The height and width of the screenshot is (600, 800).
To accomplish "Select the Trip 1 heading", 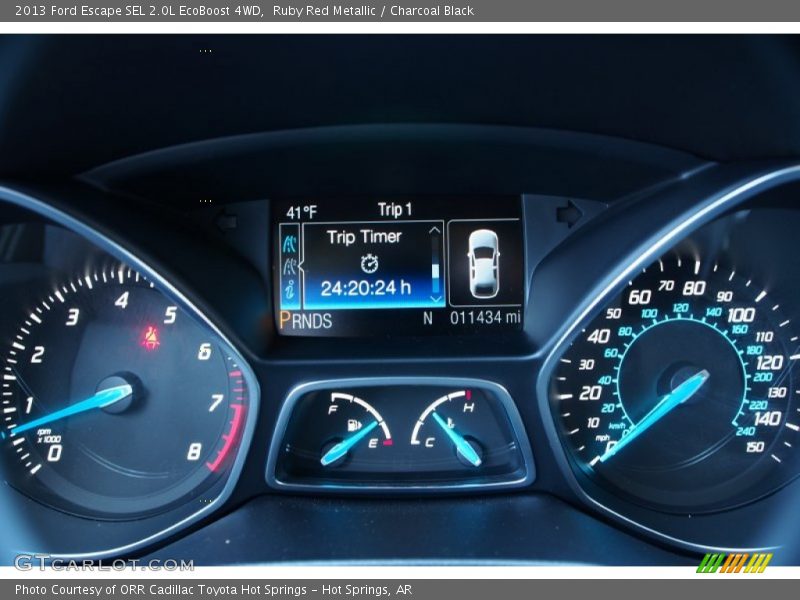I will (394, 209).
